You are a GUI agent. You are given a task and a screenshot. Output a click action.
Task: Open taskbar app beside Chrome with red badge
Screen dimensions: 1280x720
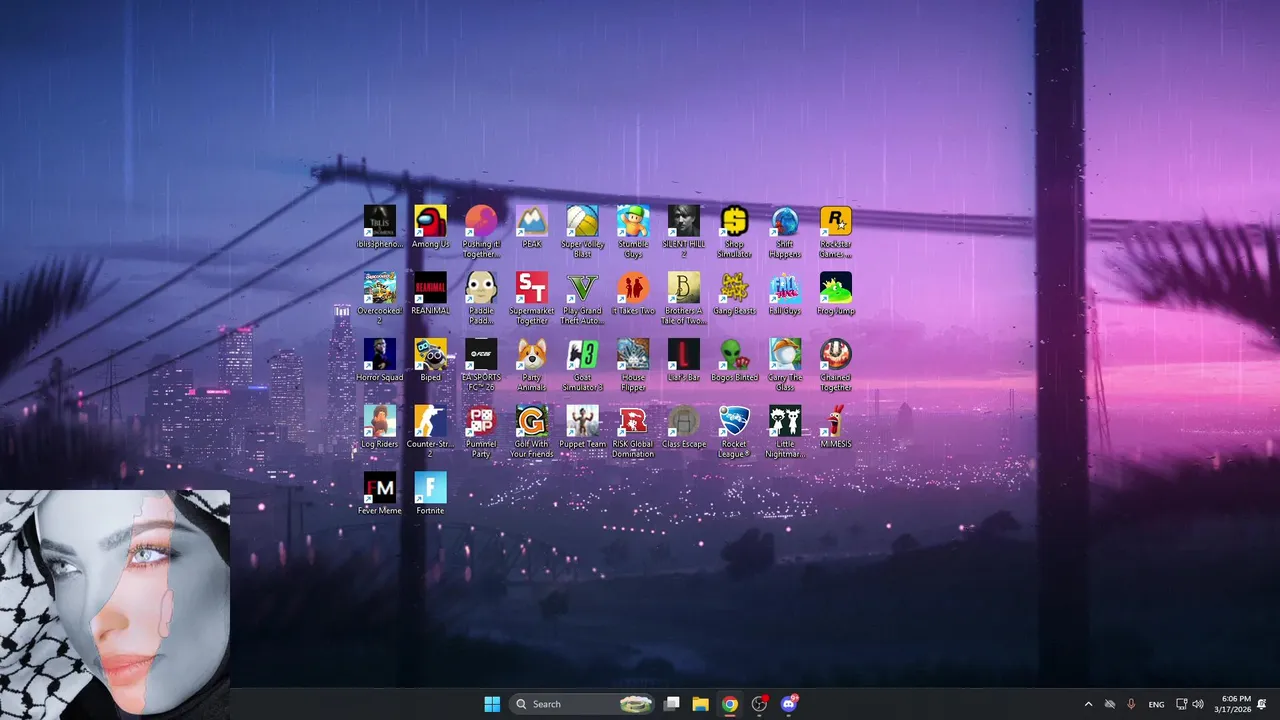(x=760, y=704)
